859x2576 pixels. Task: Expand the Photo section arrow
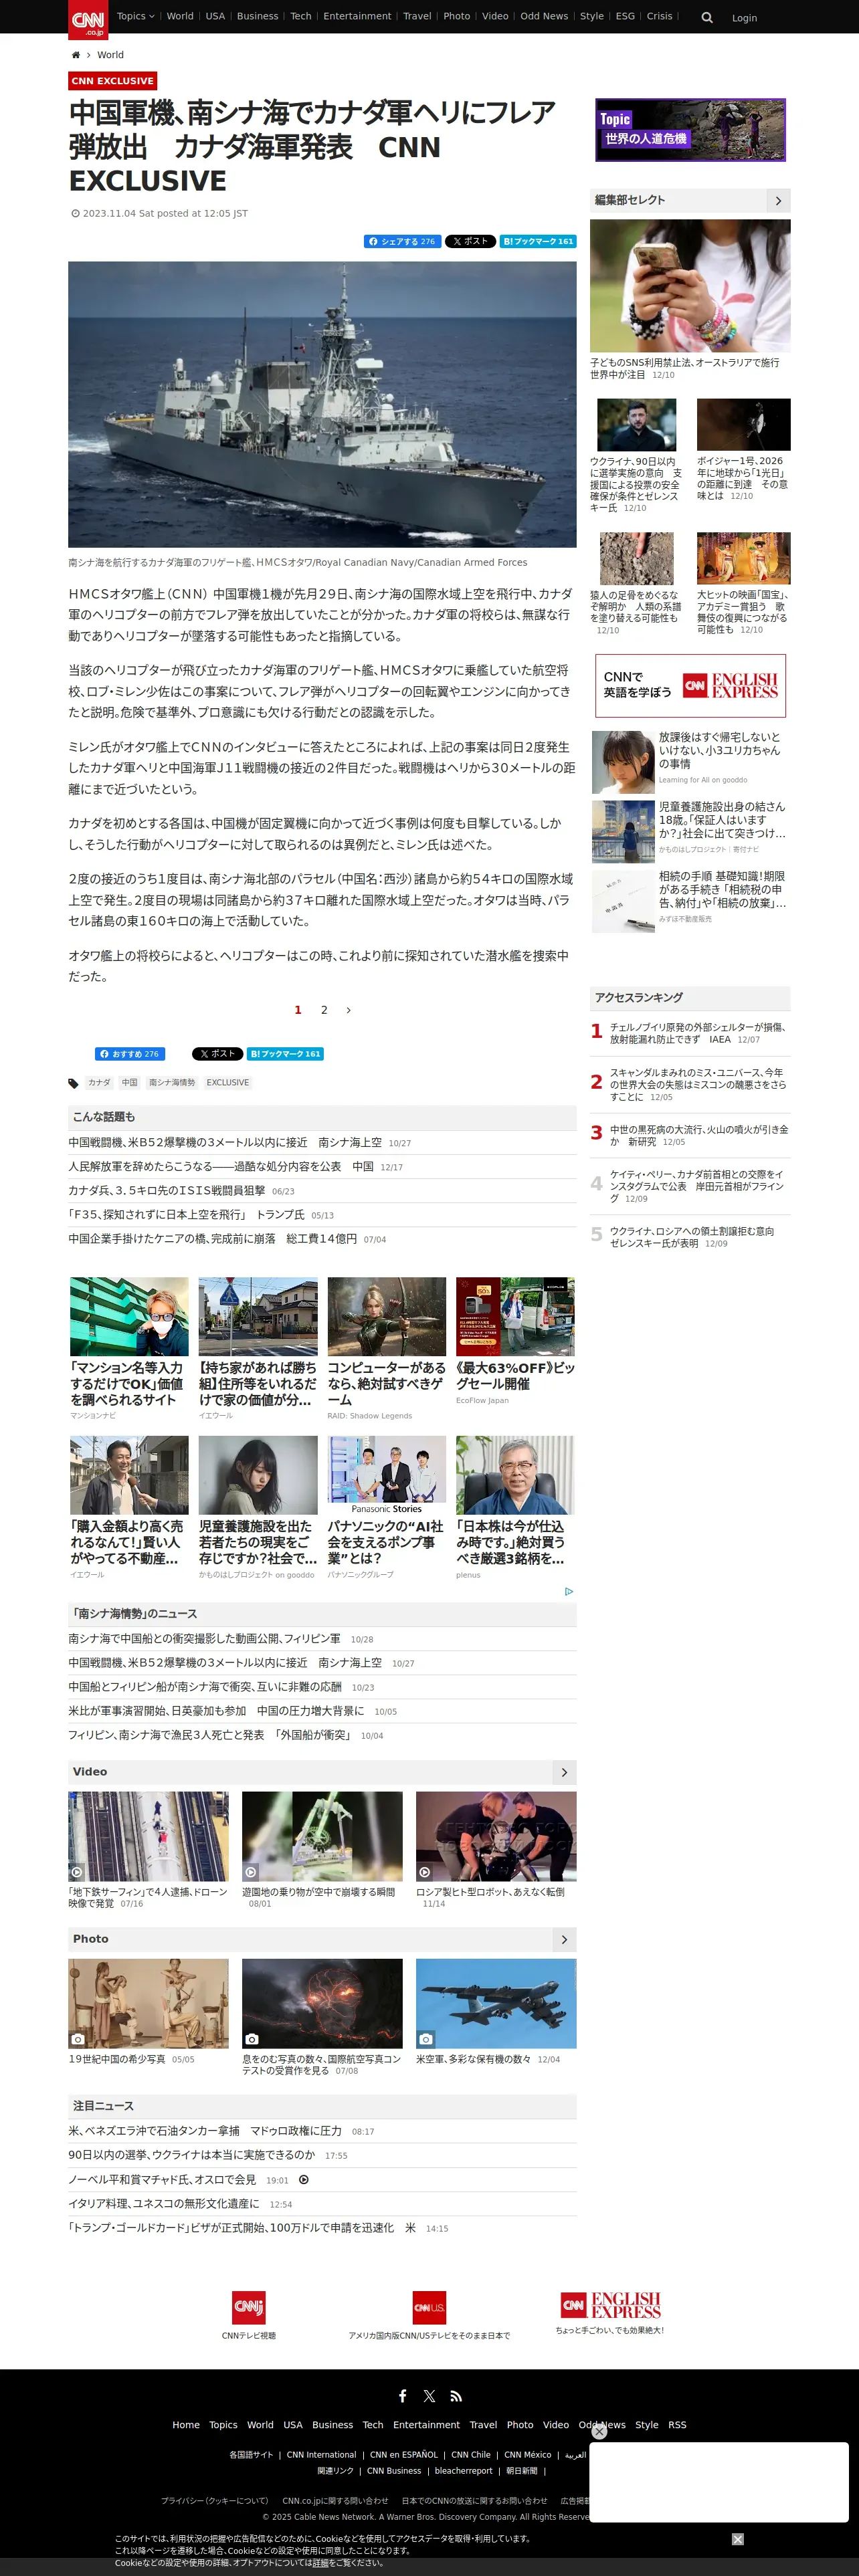click(x=564, y=1939)
